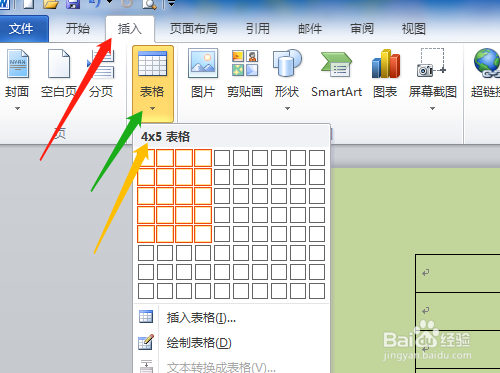Click the 表格 (Table) button icon
Viewport: 500px width, 373px height.
pyautogui.click(x=152, y=64)
